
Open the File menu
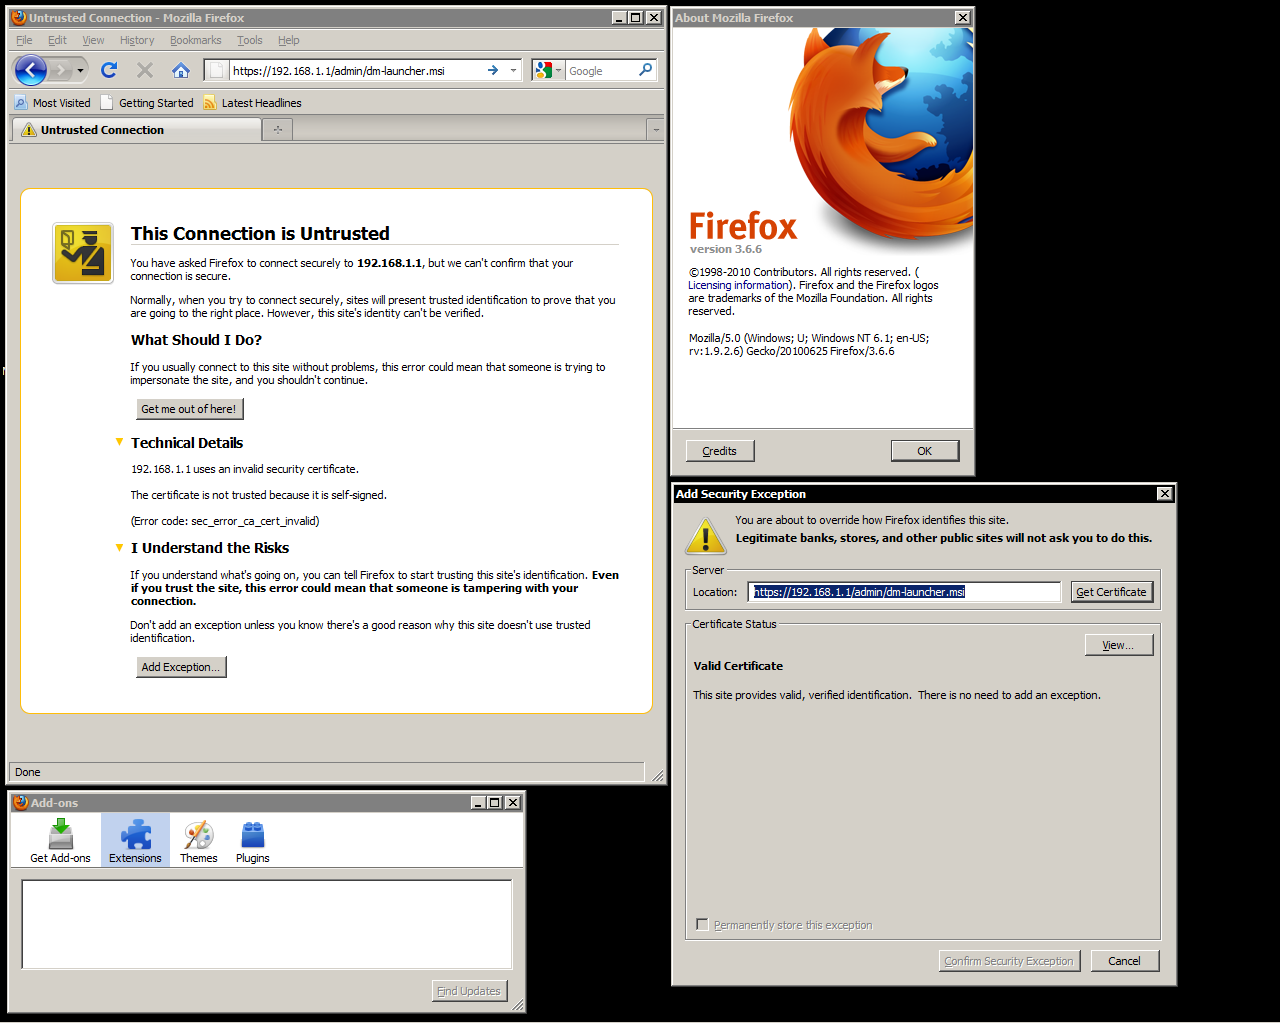click(24, 40)
